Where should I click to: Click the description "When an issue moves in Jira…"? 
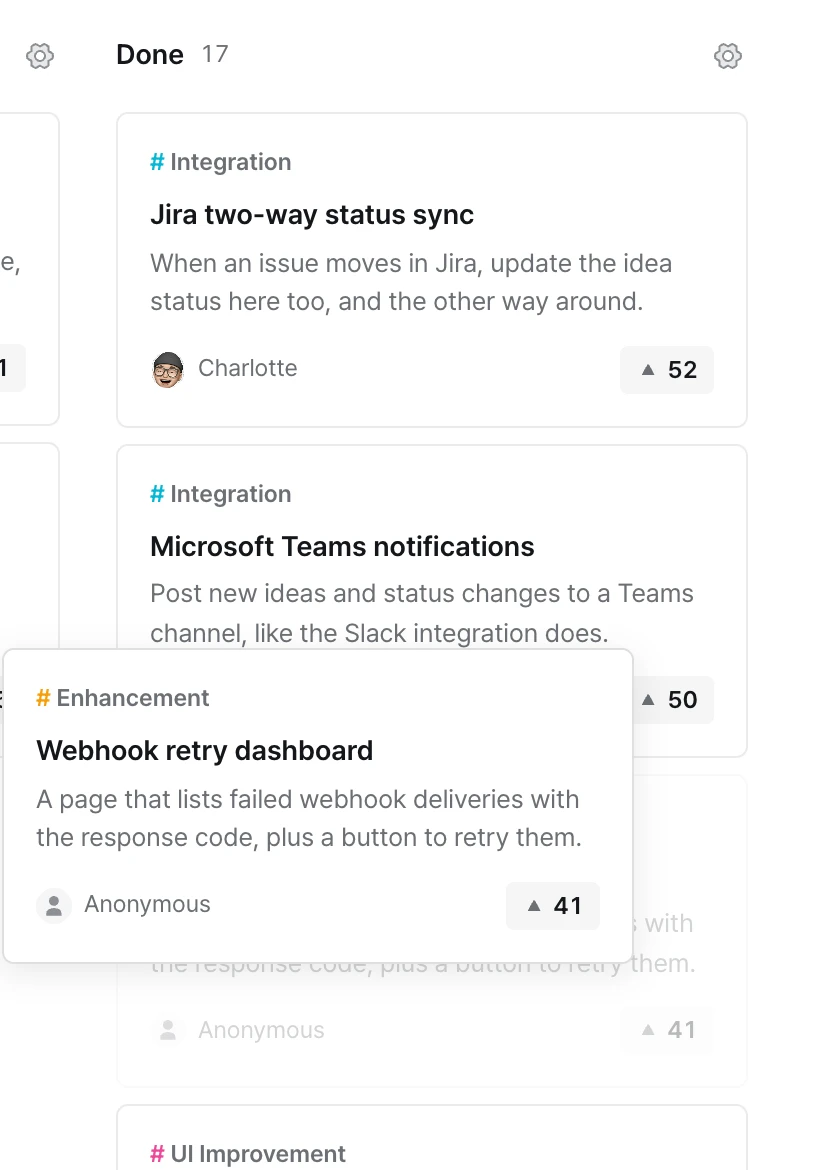[411, 282]
